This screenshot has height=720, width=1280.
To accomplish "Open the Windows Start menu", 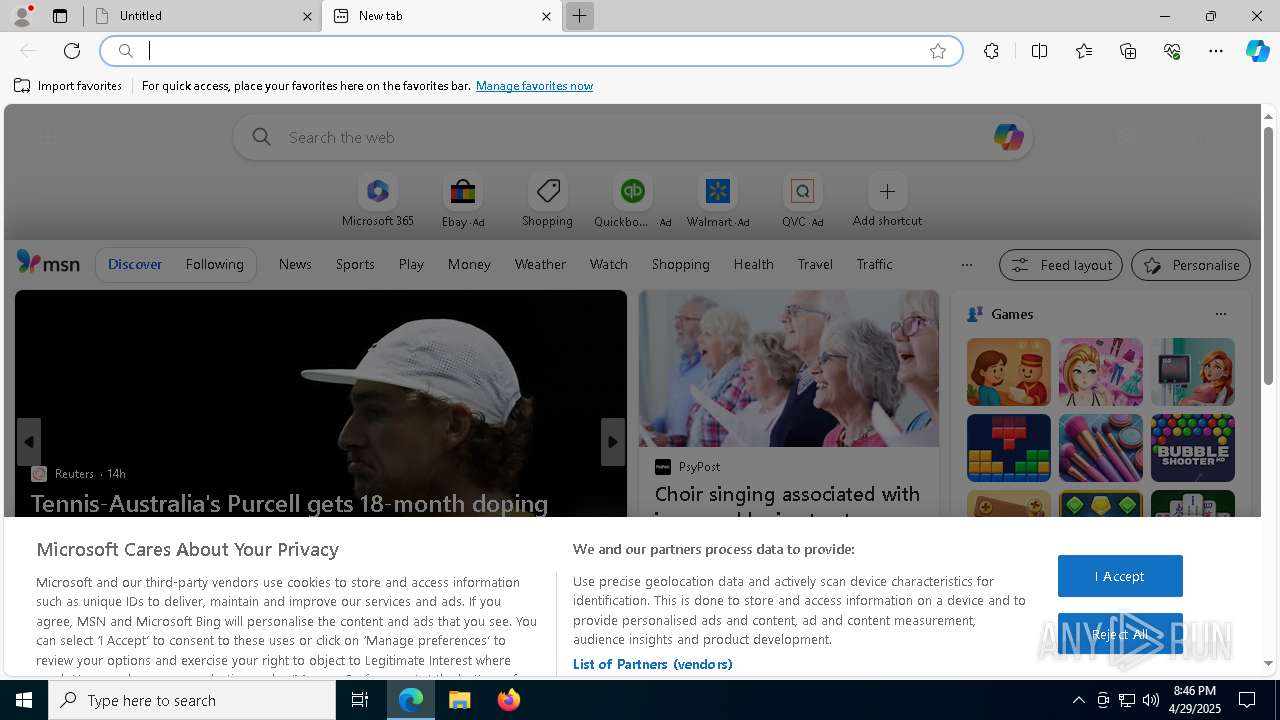I will click(x=24, y=700).
